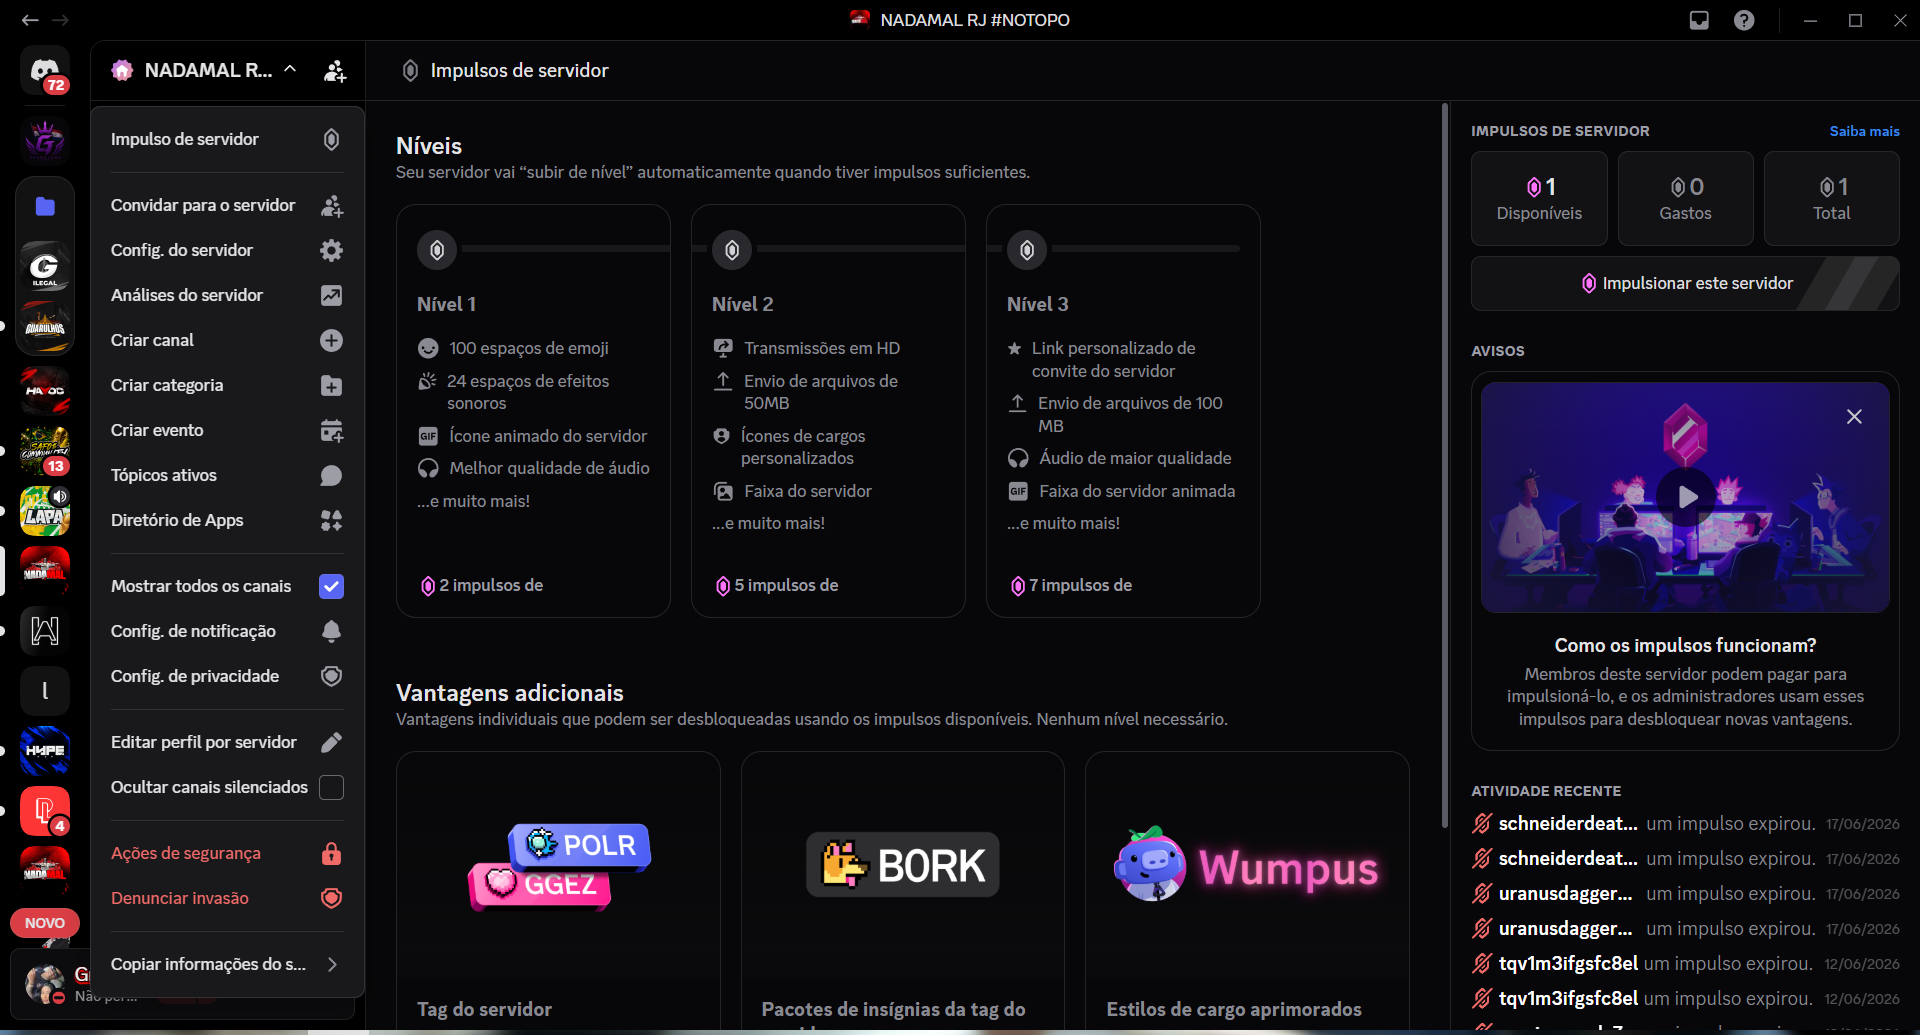Click the bell icon for Config. de notificação
This screenshot has height=1035, width=1920.
(331, 631)
